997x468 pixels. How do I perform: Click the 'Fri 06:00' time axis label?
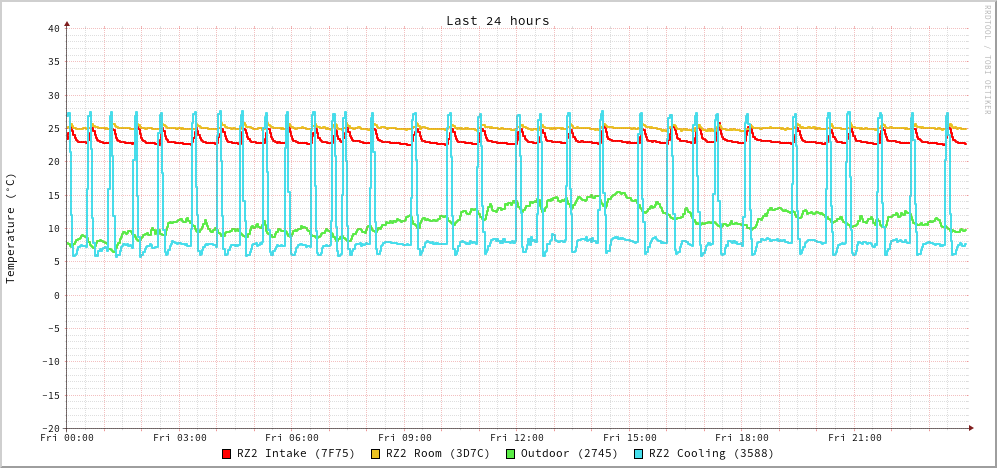292,437
